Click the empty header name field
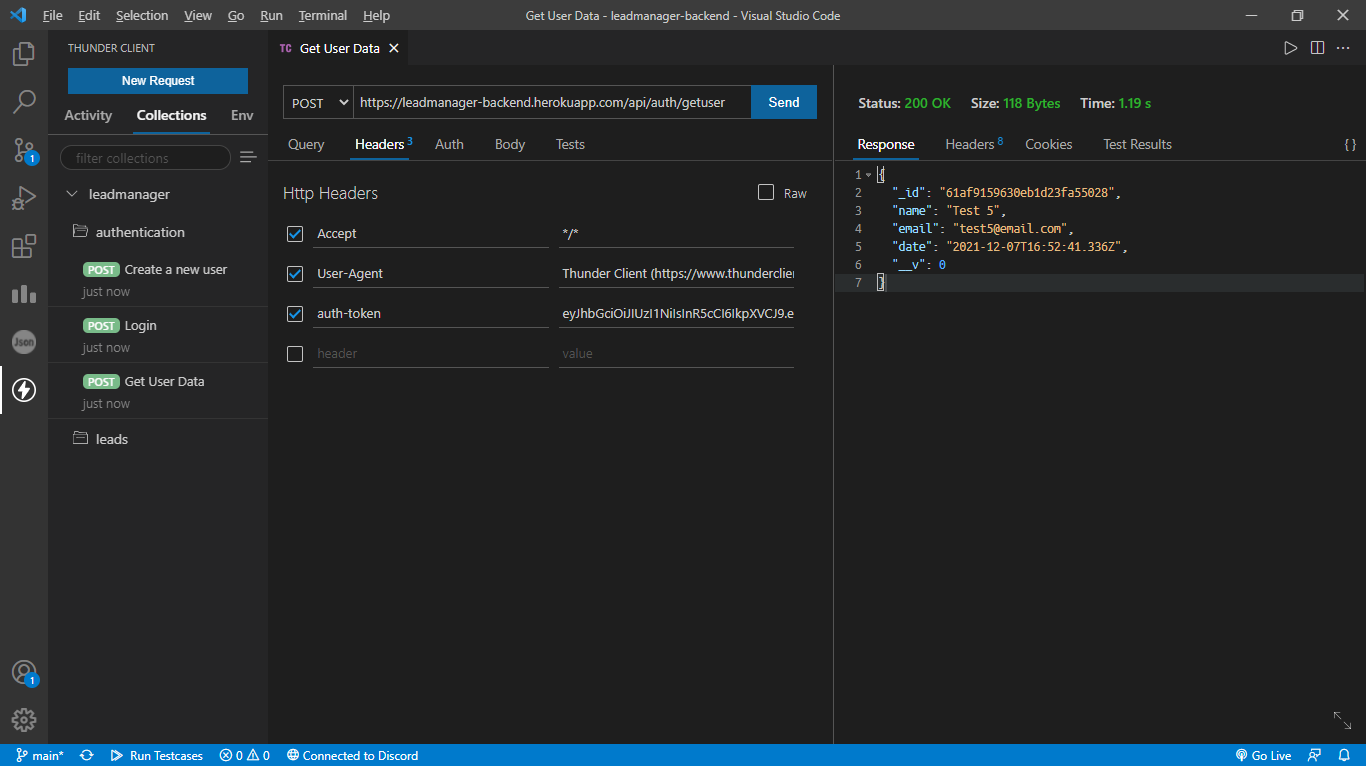Viewport: 1366px width, 766px height. tap(431, 354)
